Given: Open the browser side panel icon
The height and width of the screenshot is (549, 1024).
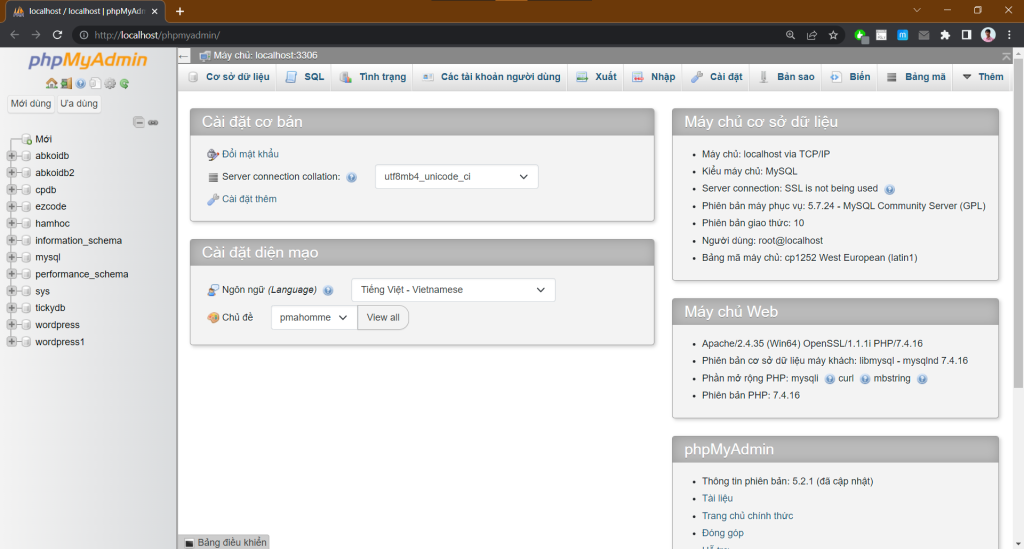Looking at the screenshot, I should click(967, 35).
